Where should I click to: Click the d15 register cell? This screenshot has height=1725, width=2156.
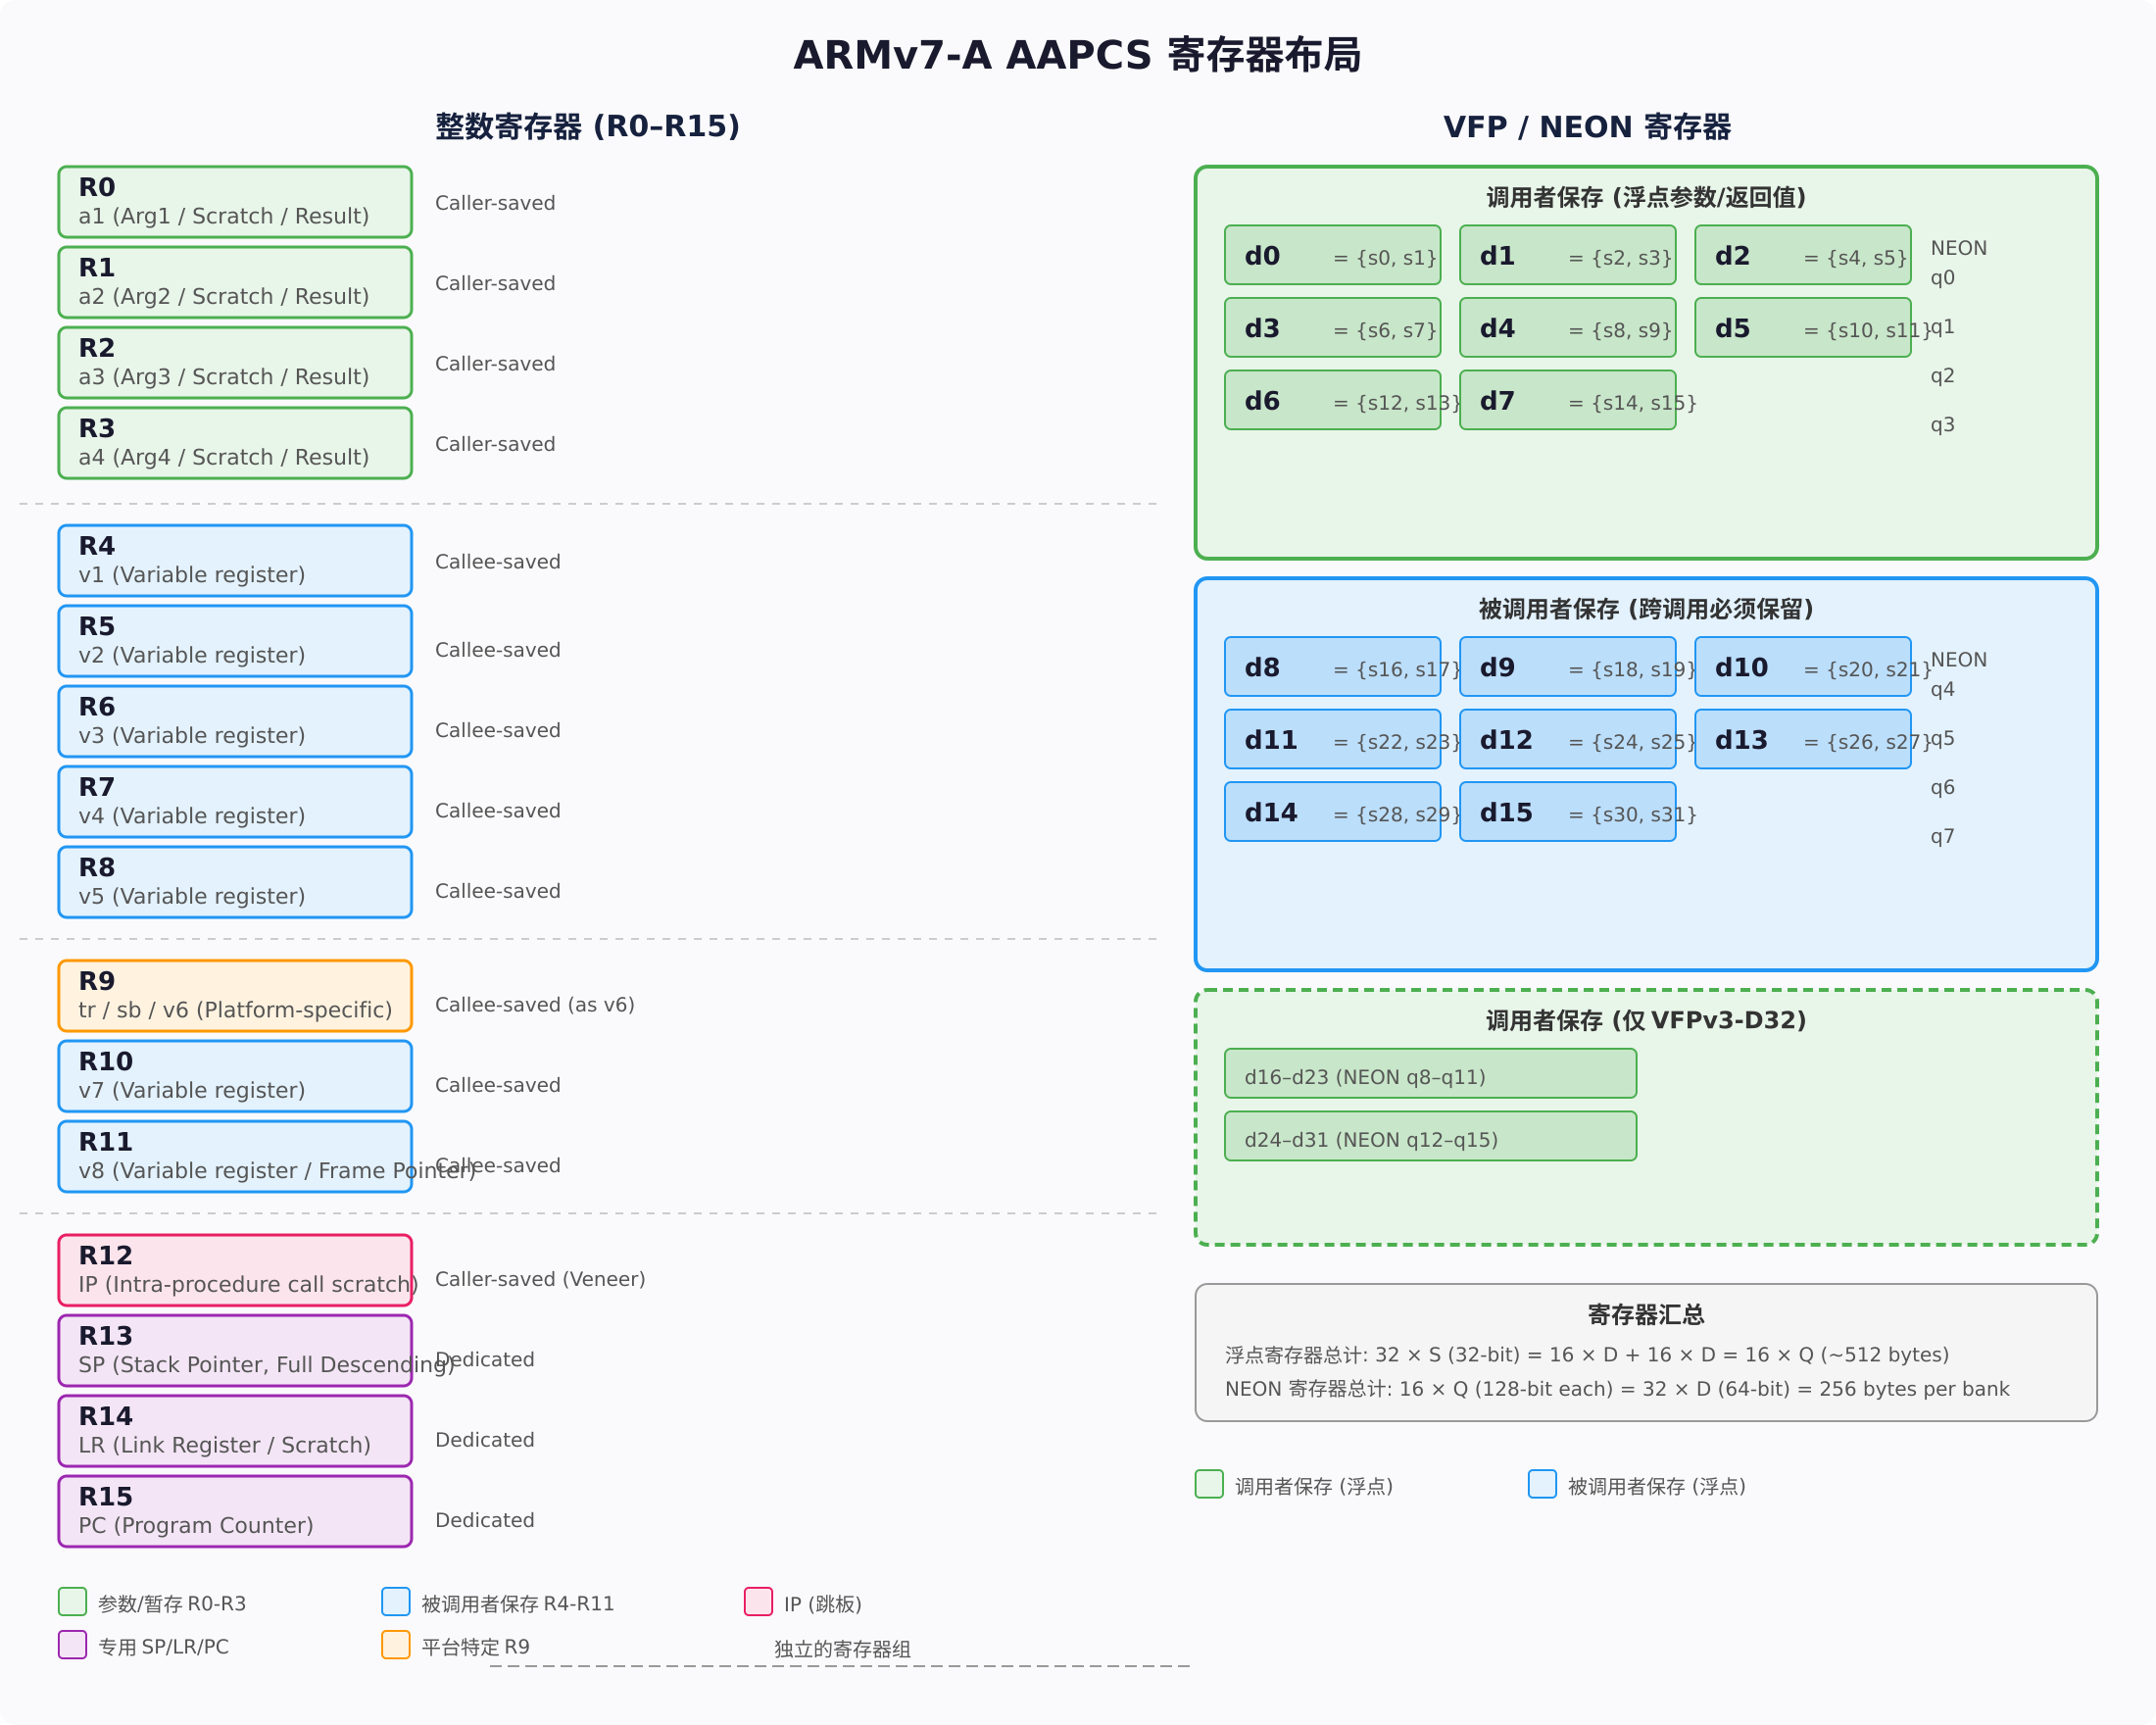click(1567, 812)
